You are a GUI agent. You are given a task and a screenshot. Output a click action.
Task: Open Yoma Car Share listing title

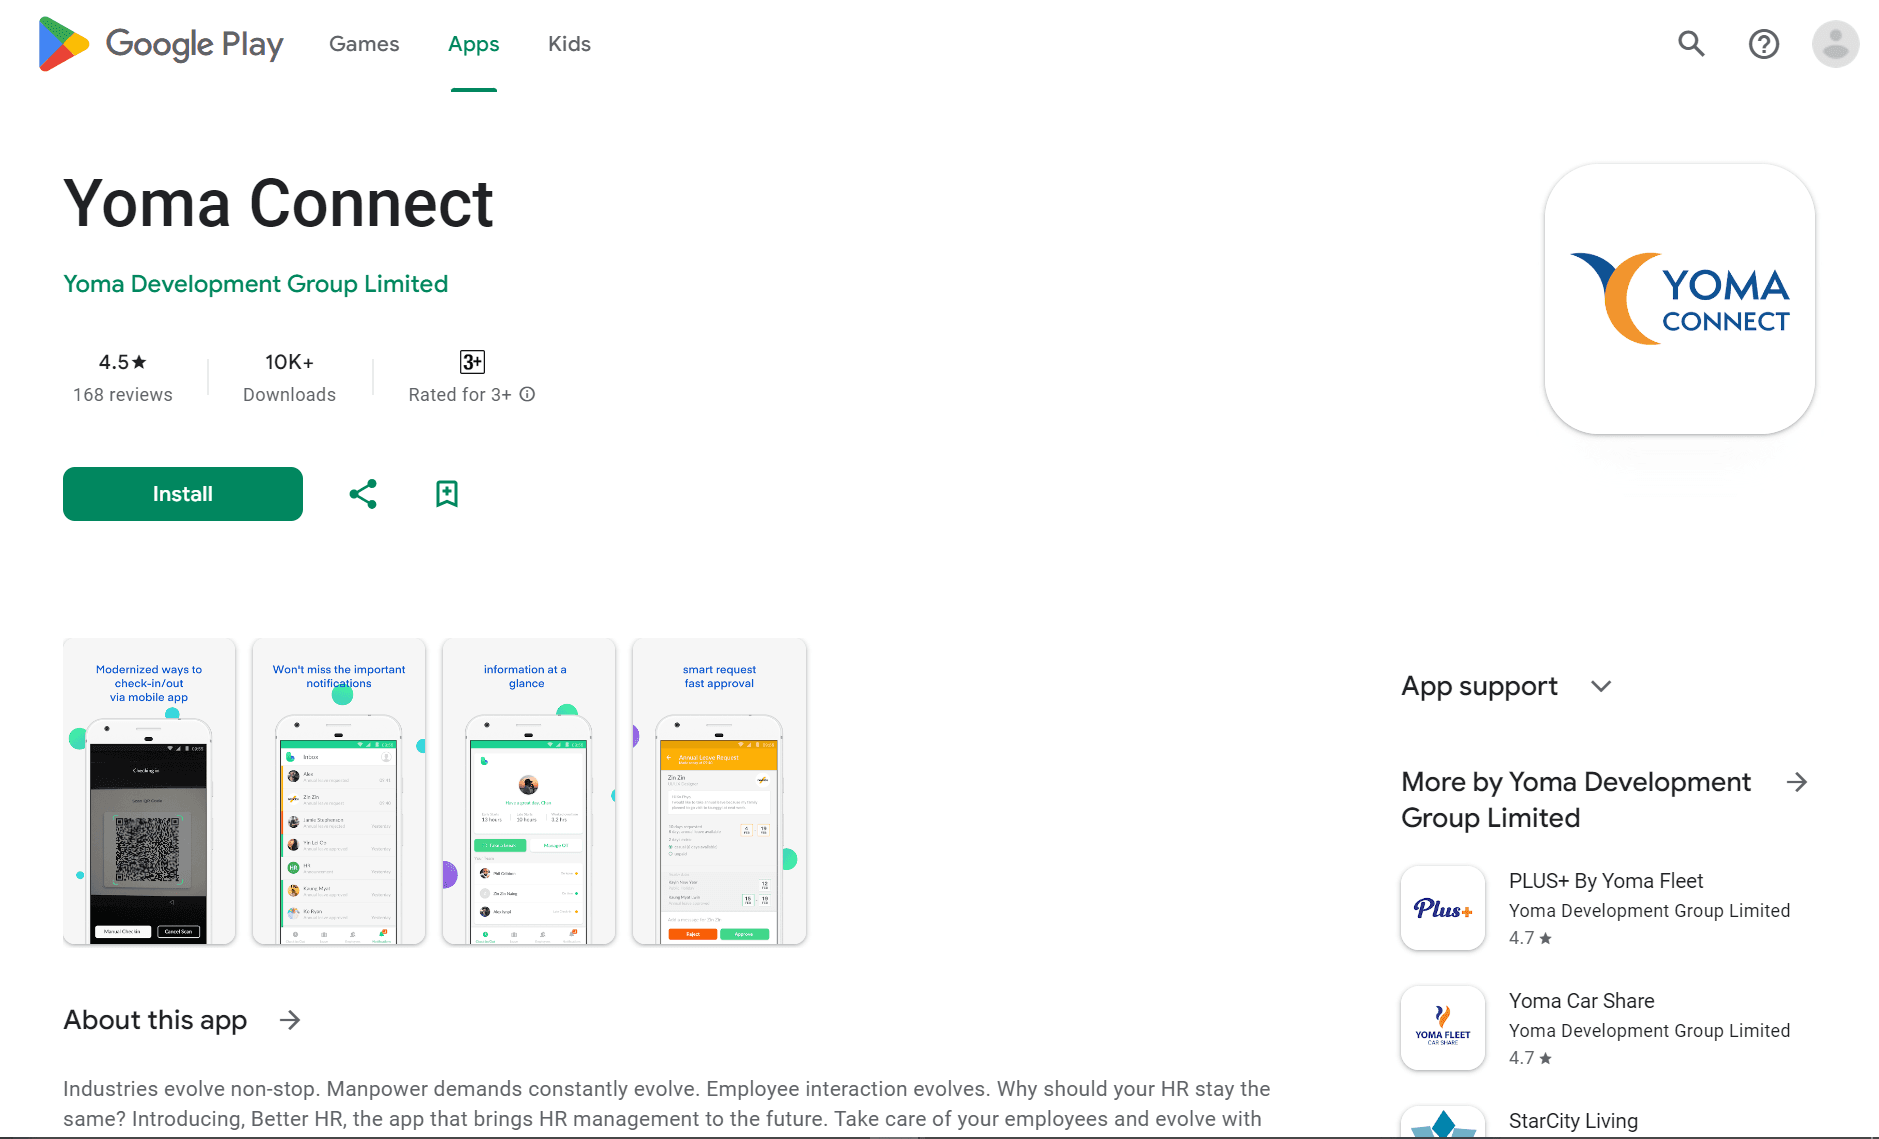[x=1581, y=1001]
